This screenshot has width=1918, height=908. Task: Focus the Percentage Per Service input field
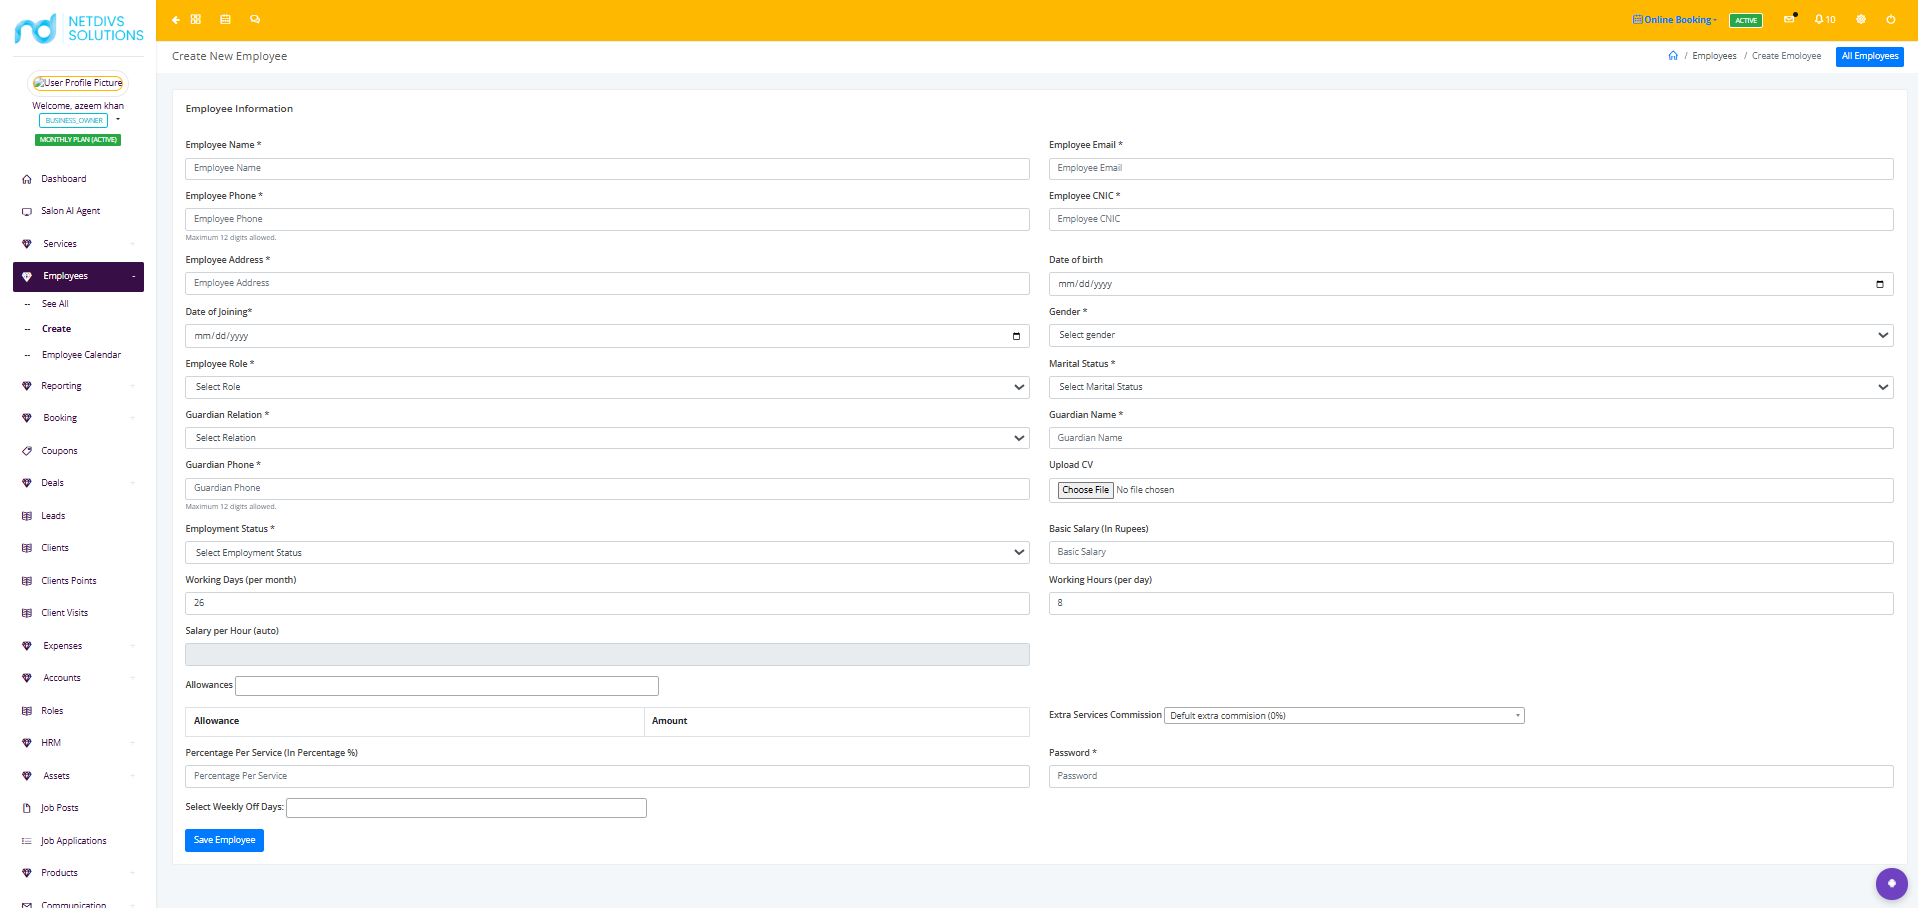607,776
